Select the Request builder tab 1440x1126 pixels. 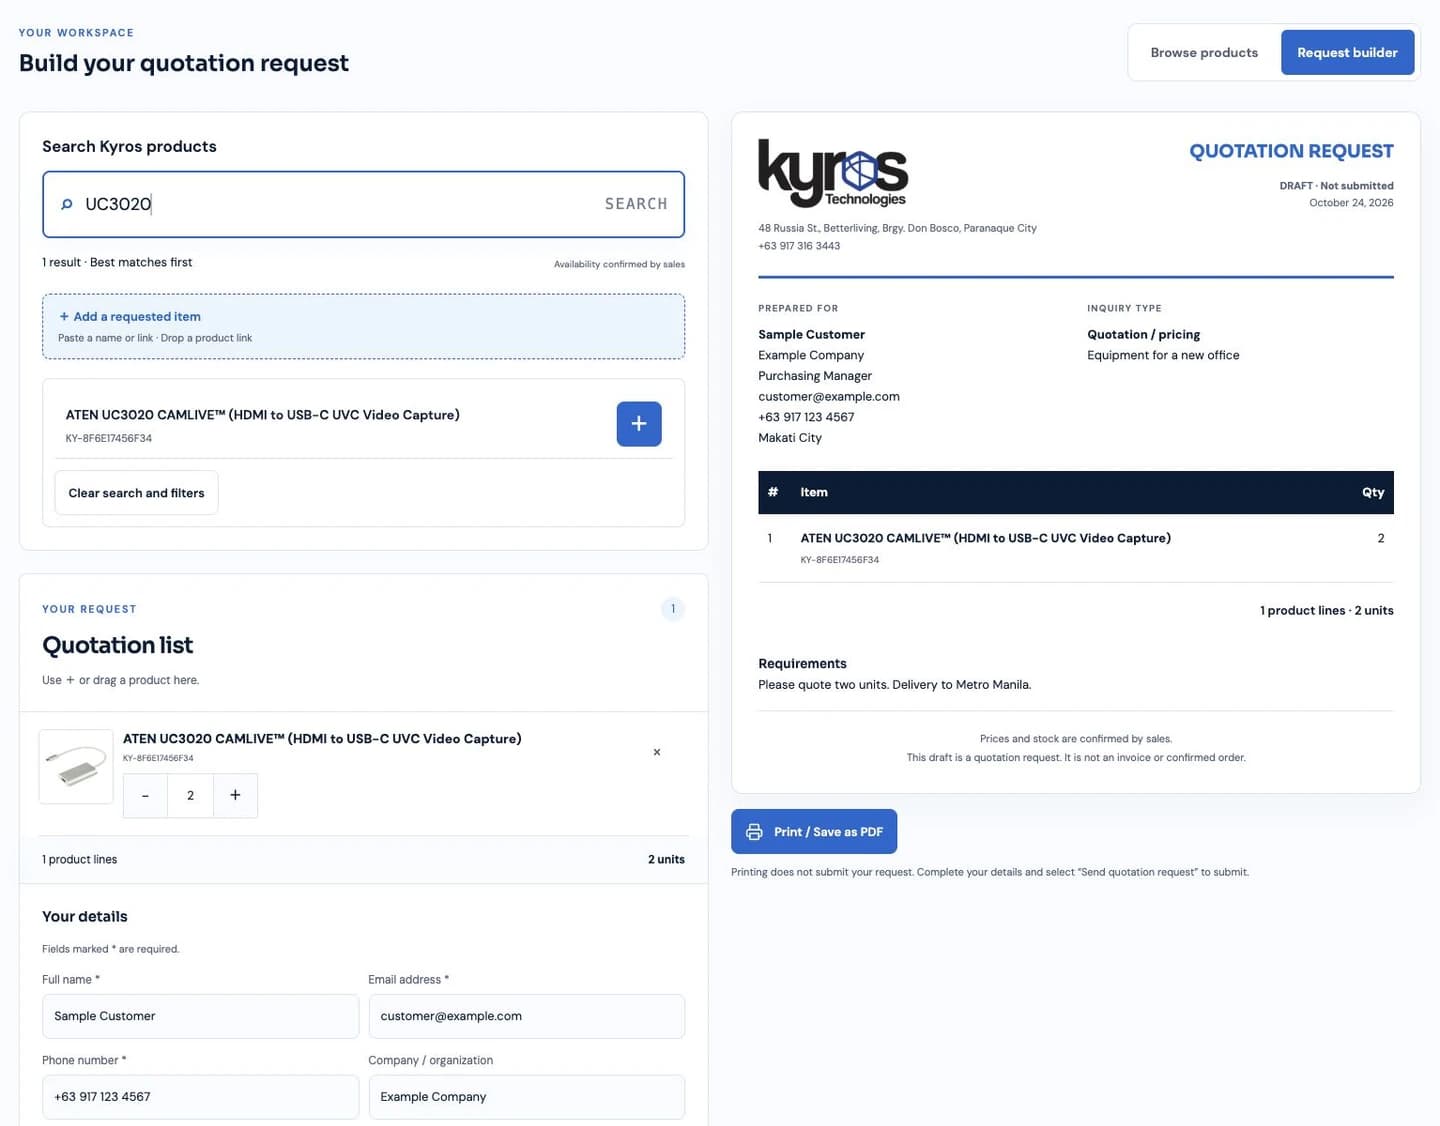pos(1347,53)
